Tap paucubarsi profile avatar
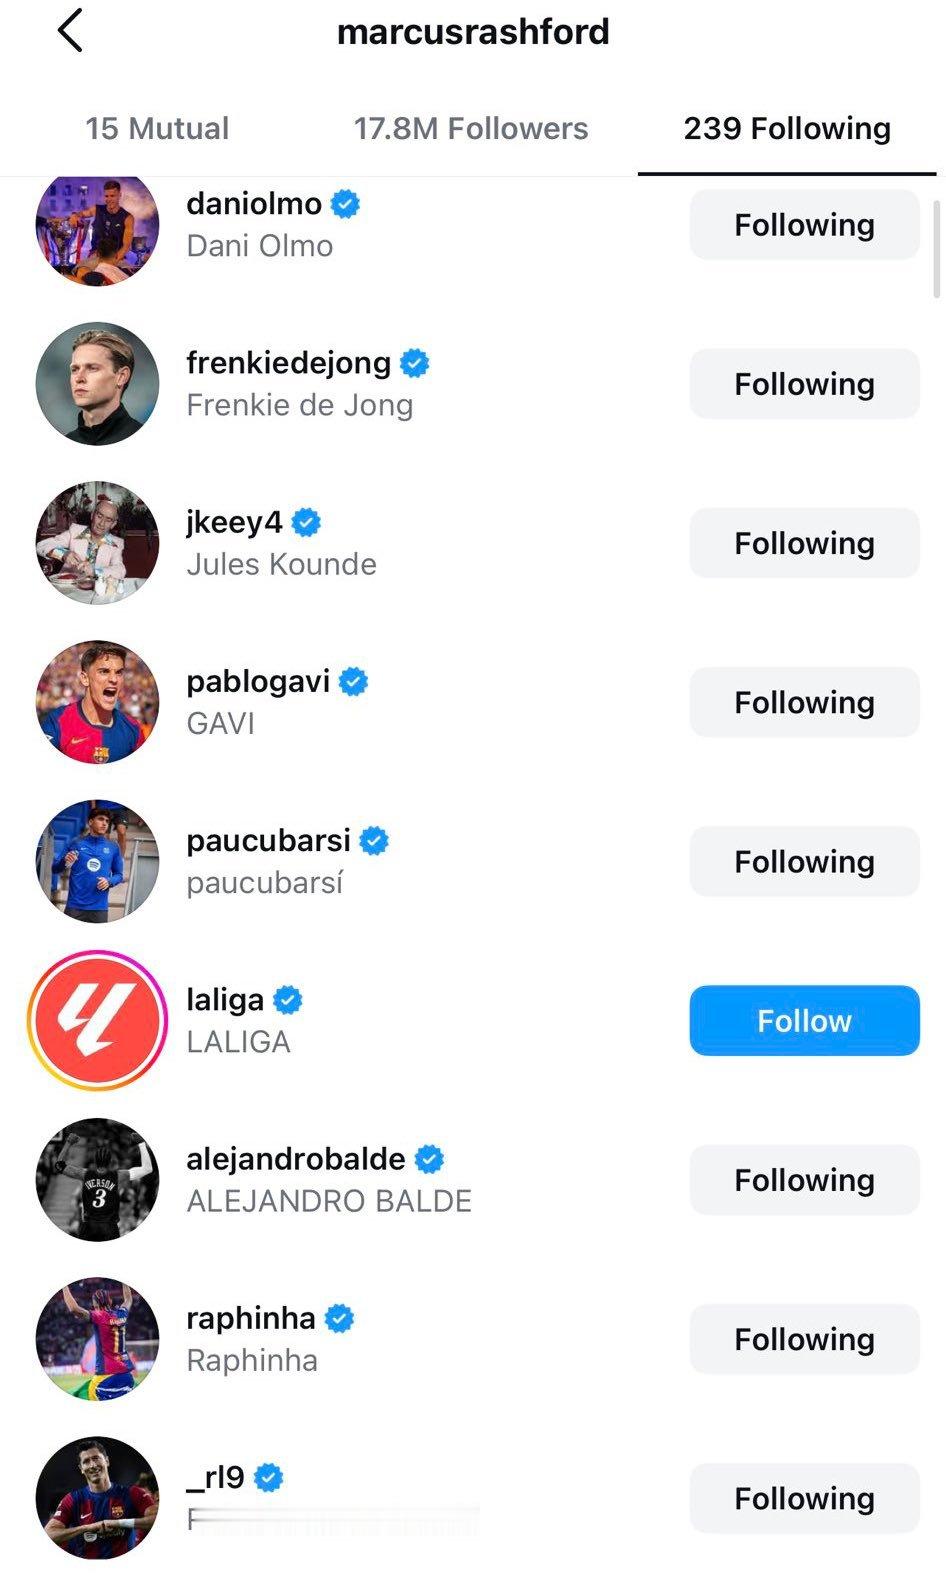 [x=97, y=861]
